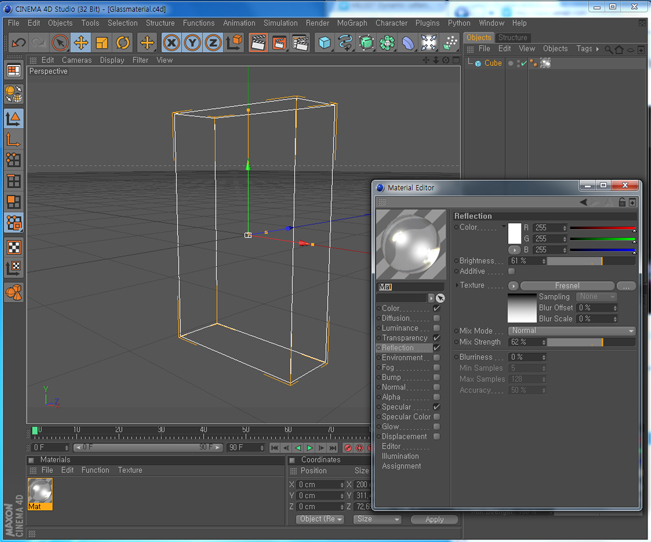Switch to Object Axis mode
The image size is (651, 542).
(14, 140)
